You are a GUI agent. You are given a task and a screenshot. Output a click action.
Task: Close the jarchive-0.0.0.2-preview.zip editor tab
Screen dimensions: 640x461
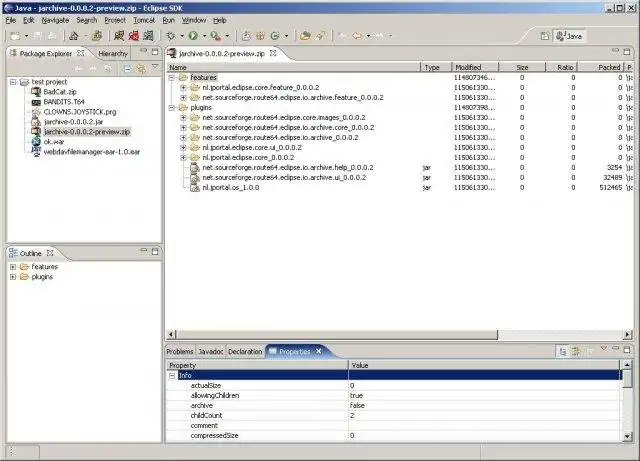[273, 53]
